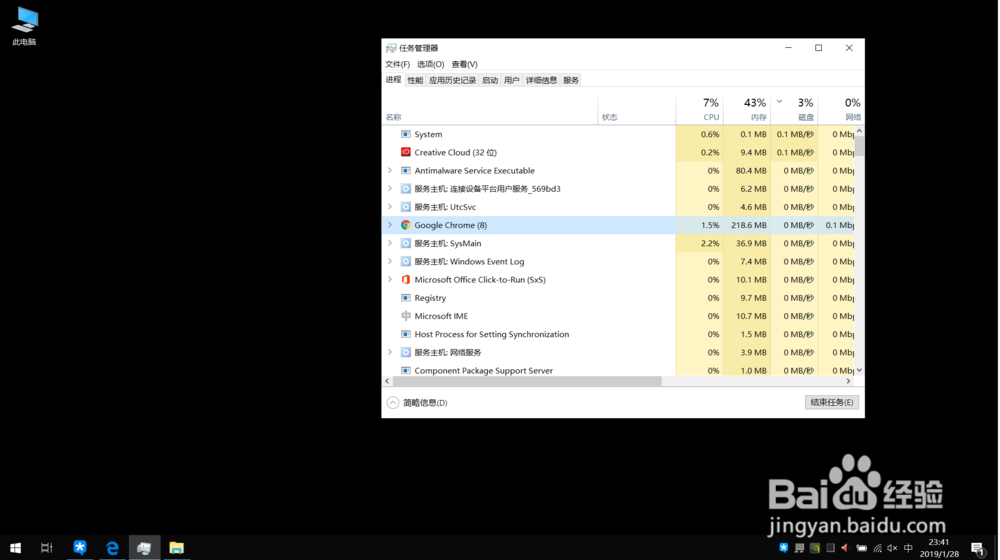Click the Microsoft IME process icon
This screenshot has height=560, width=1000.
tap(406, 316)
